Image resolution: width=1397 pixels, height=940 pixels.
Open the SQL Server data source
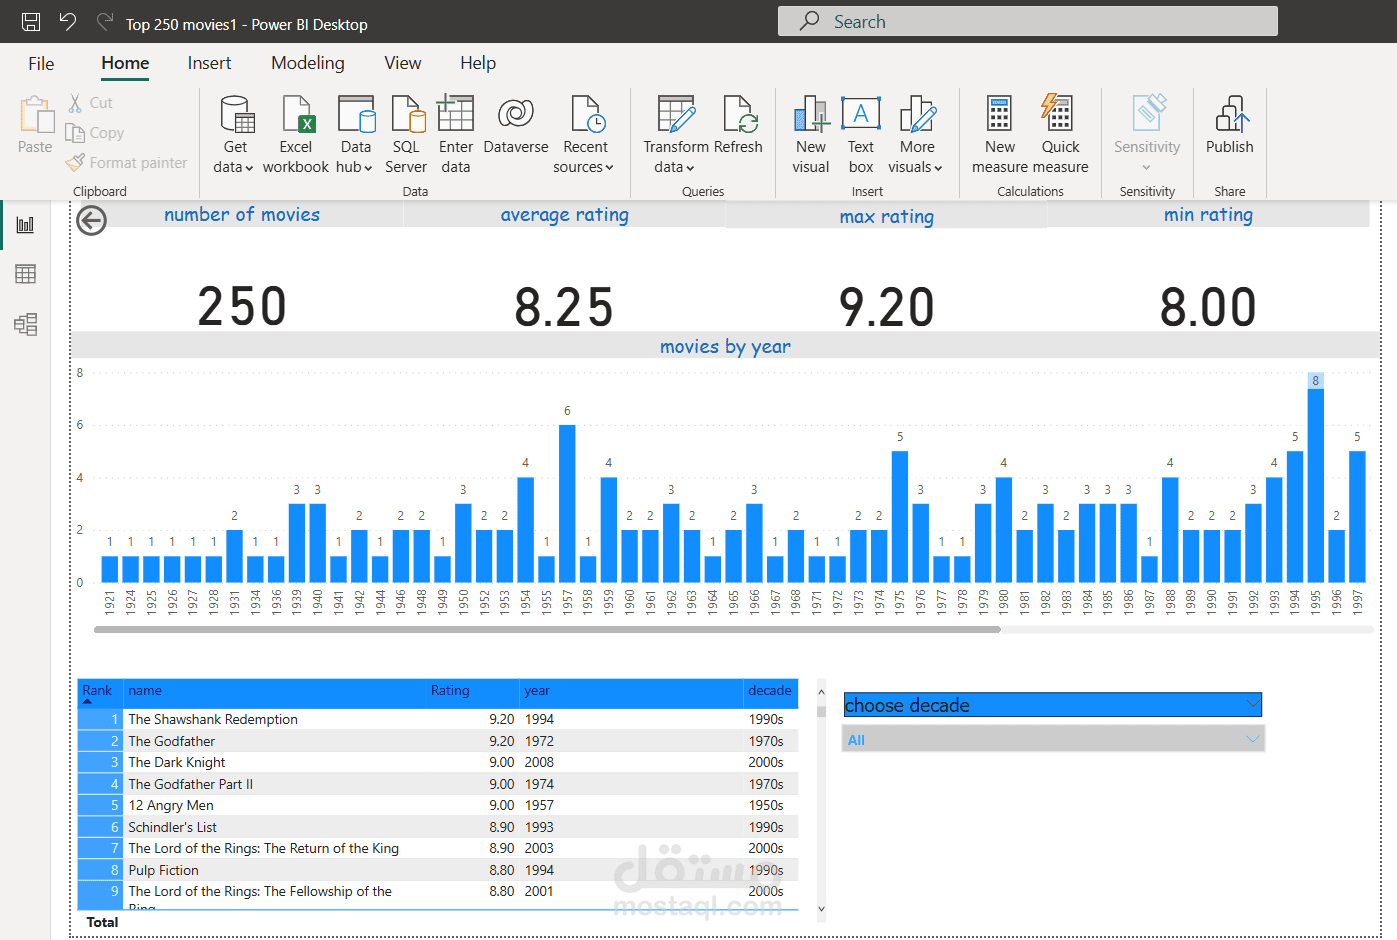[406, 134]
